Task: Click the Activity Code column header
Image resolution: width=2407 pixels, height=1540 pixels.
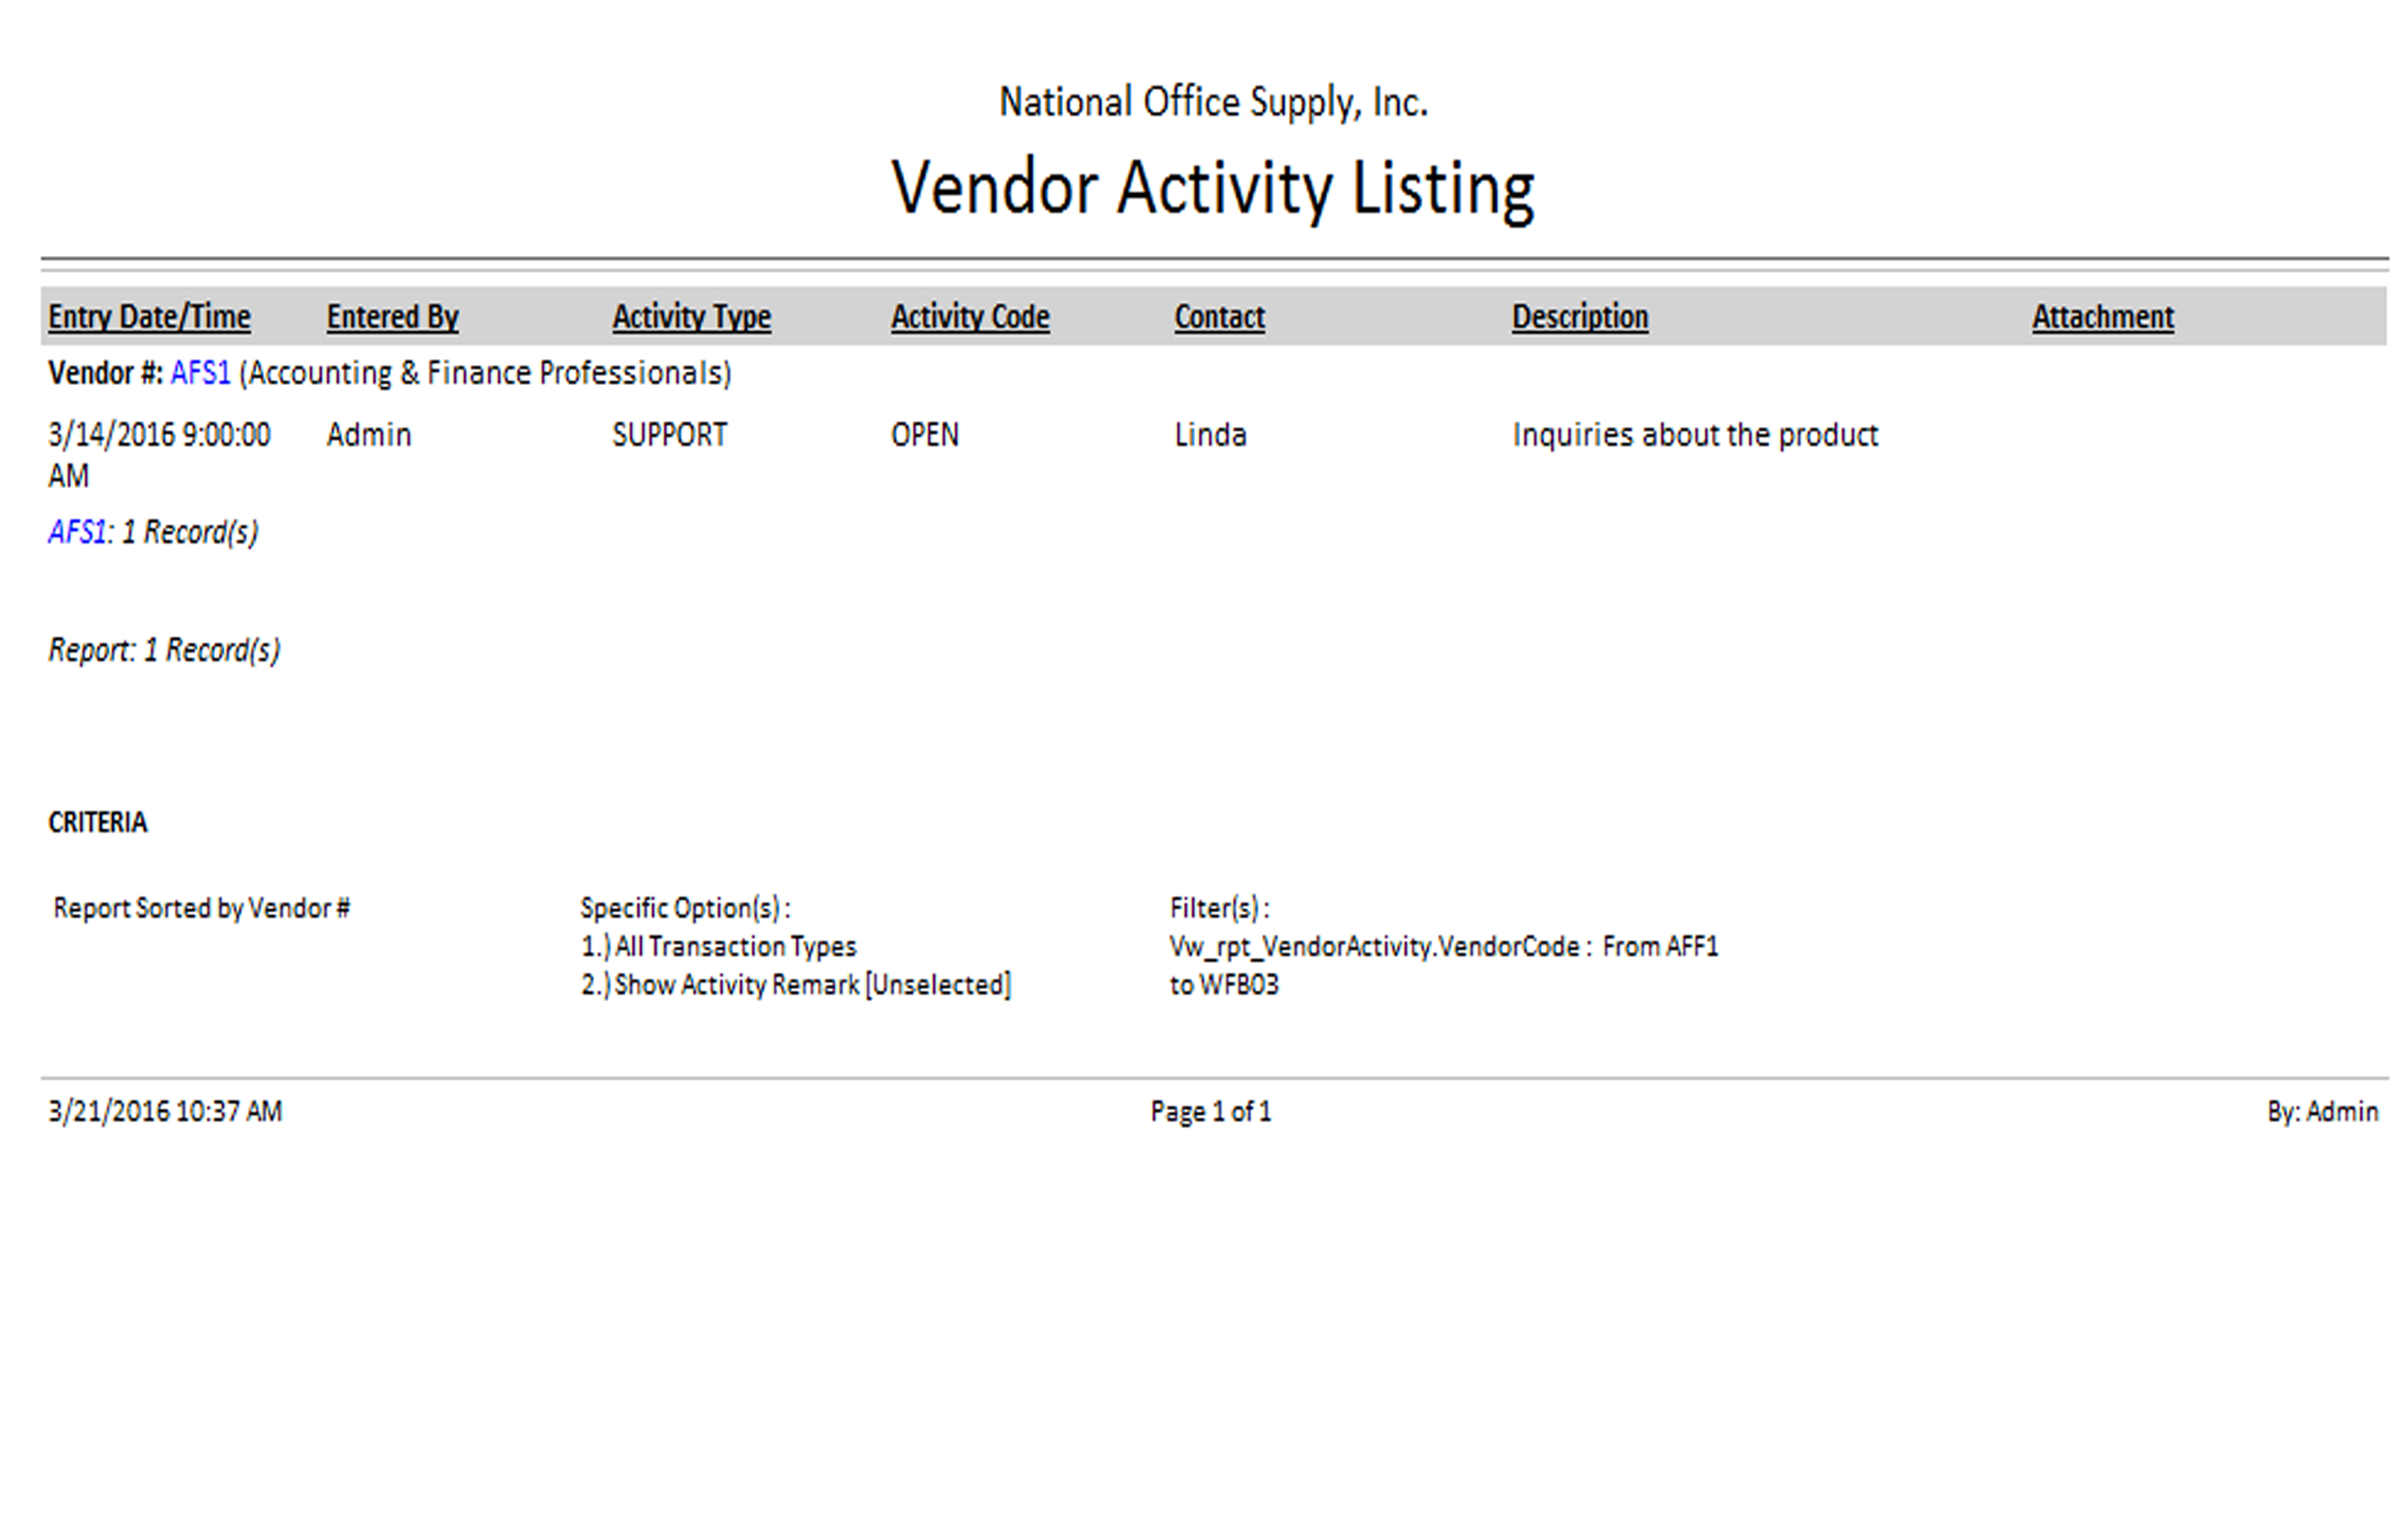Action: point(969,317)
